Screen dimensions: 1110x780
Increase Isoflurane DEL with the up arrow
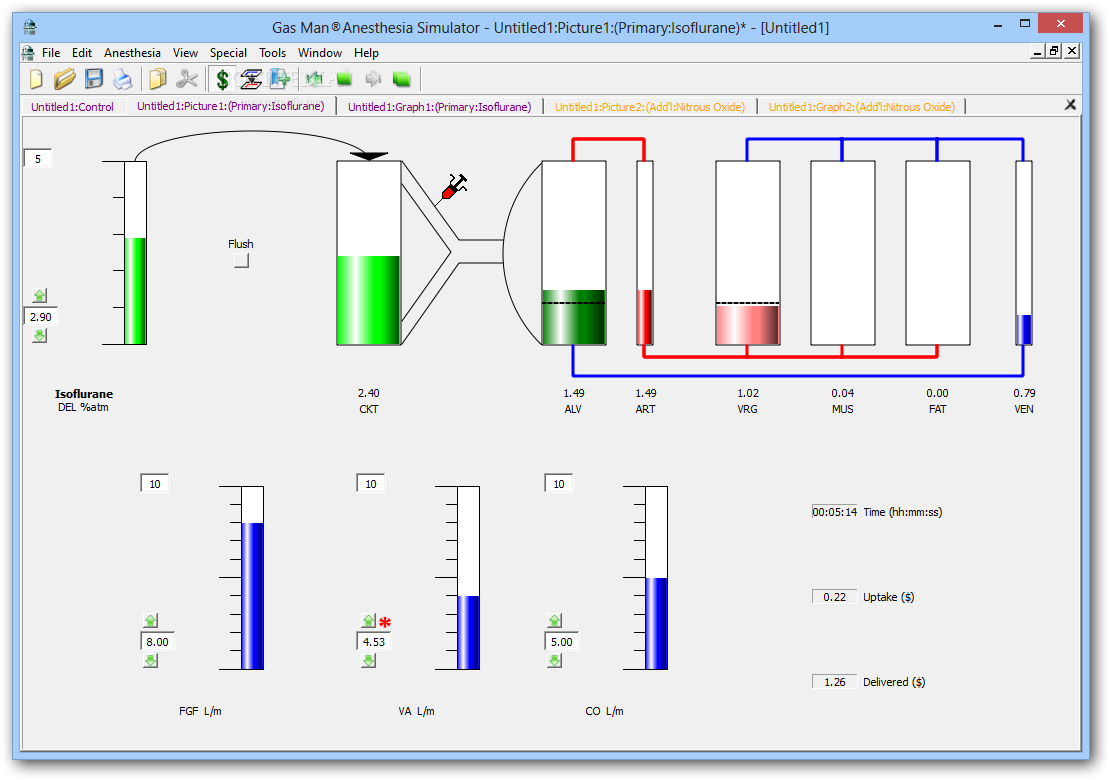pos(40,296)
